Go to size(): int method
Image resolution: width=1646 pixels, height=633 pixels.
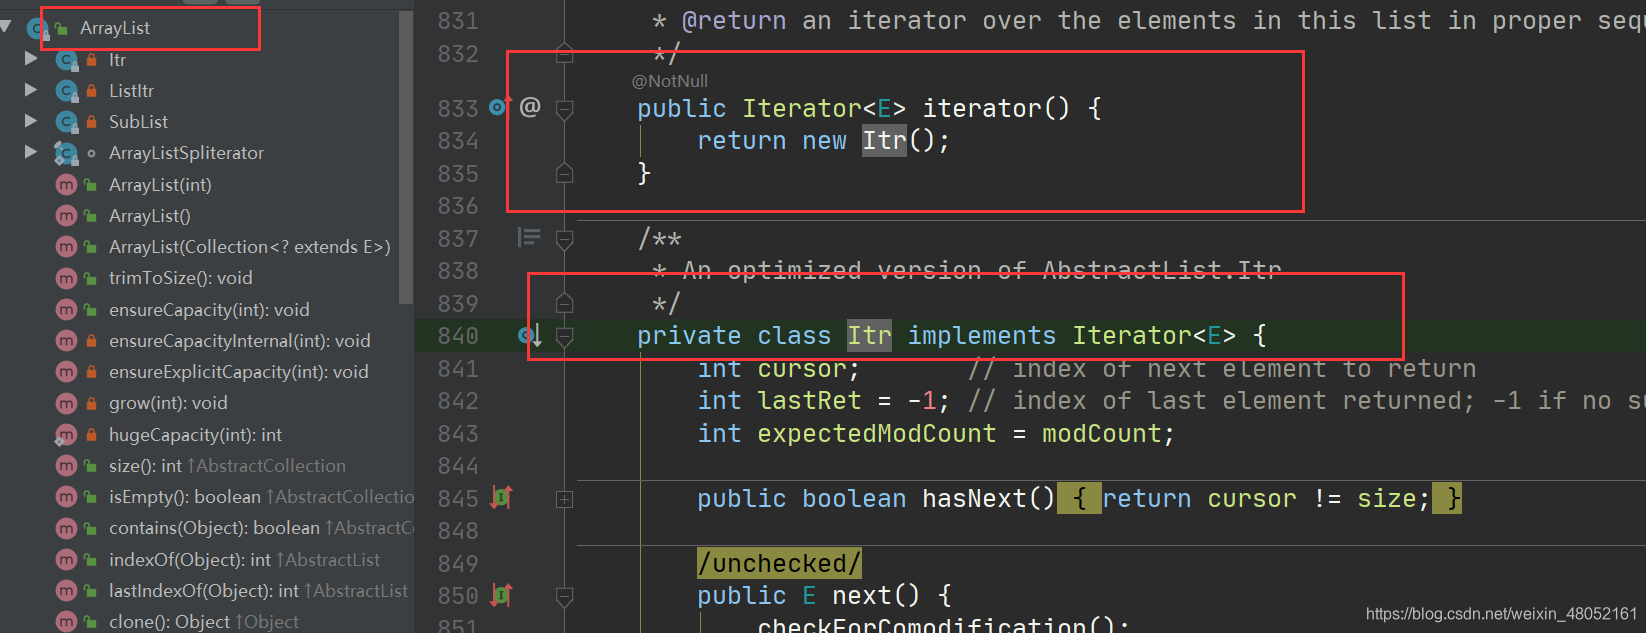[145, 466]
